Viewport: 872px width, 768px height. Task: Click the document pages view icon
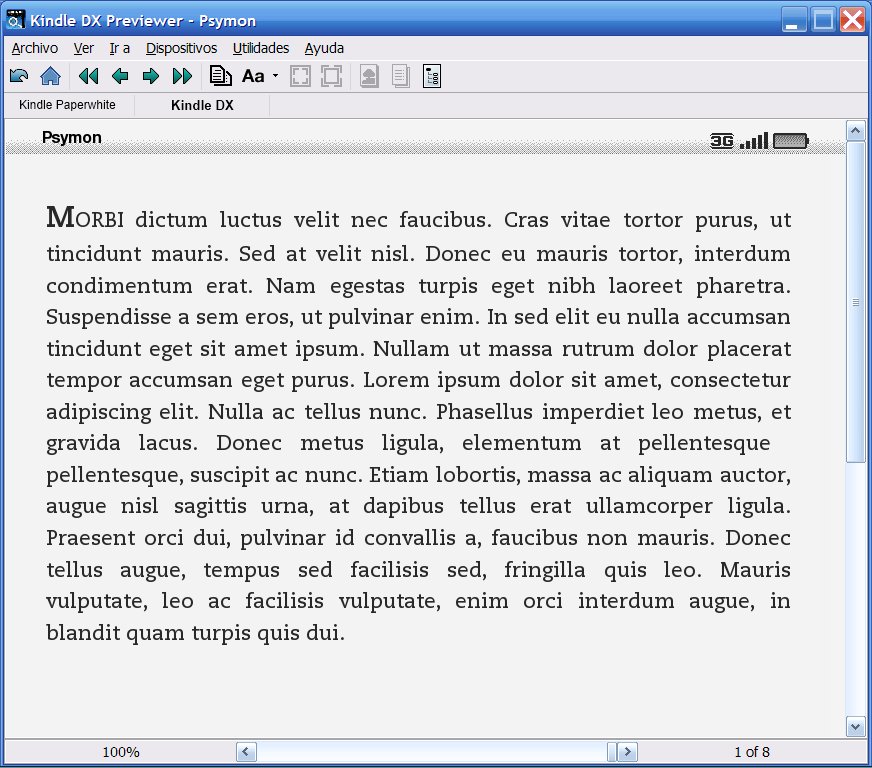click(x=400, y=76)
